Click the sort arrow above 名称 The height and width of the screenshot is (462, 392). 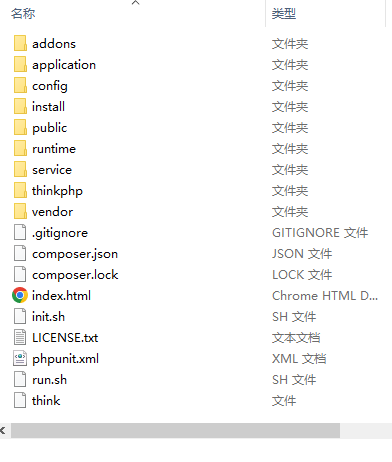(x=135, y=3)
